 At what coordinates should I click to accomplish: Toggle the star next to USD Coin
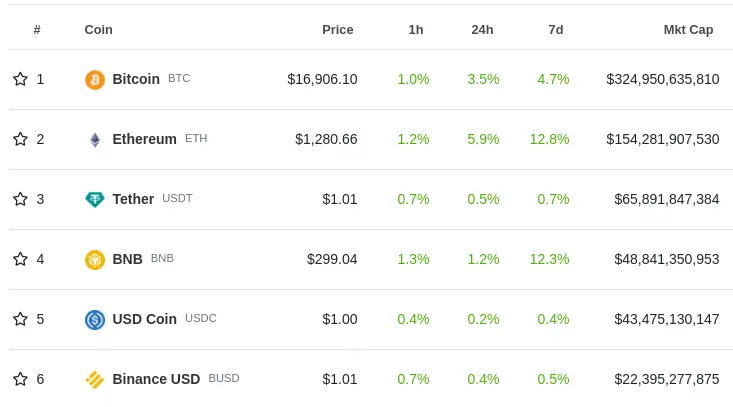pyautogui.click(x=20, y=319)
